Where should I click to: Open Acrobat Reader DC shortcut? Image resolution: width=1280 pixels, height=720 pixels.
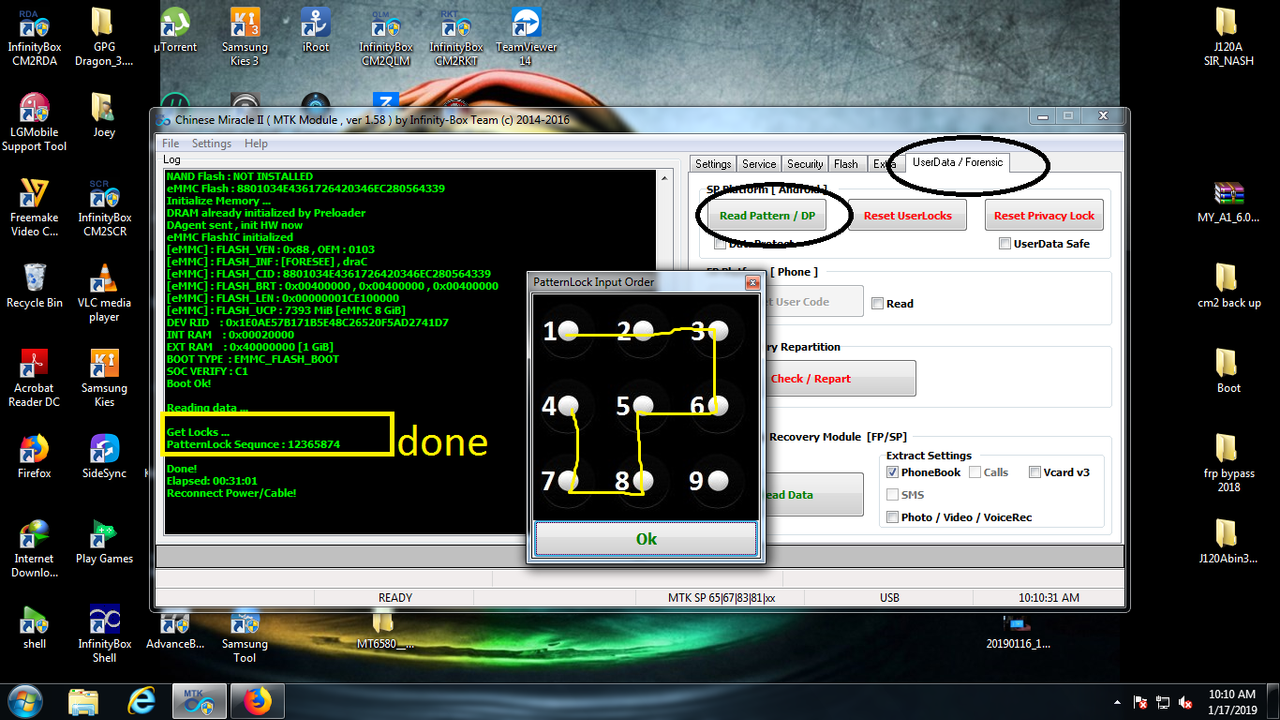[x=34, y=378]
